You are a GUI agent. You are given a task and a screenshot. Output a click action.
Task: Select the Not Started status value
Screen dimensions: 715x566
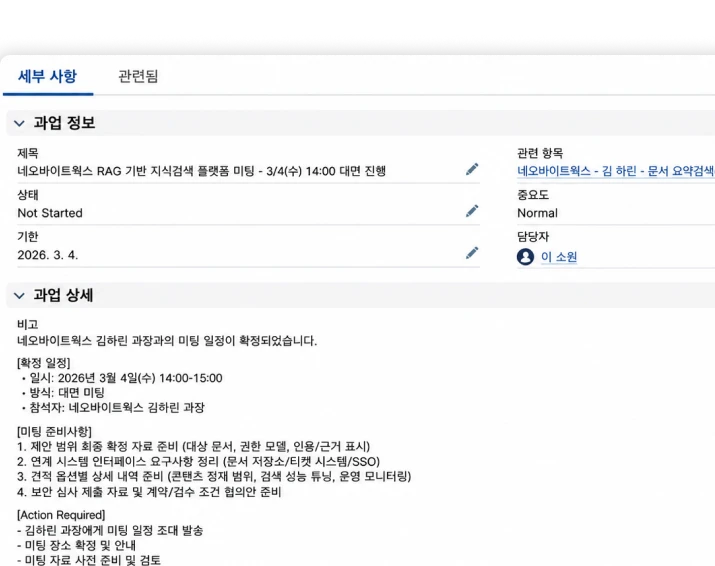pos(50,213)
